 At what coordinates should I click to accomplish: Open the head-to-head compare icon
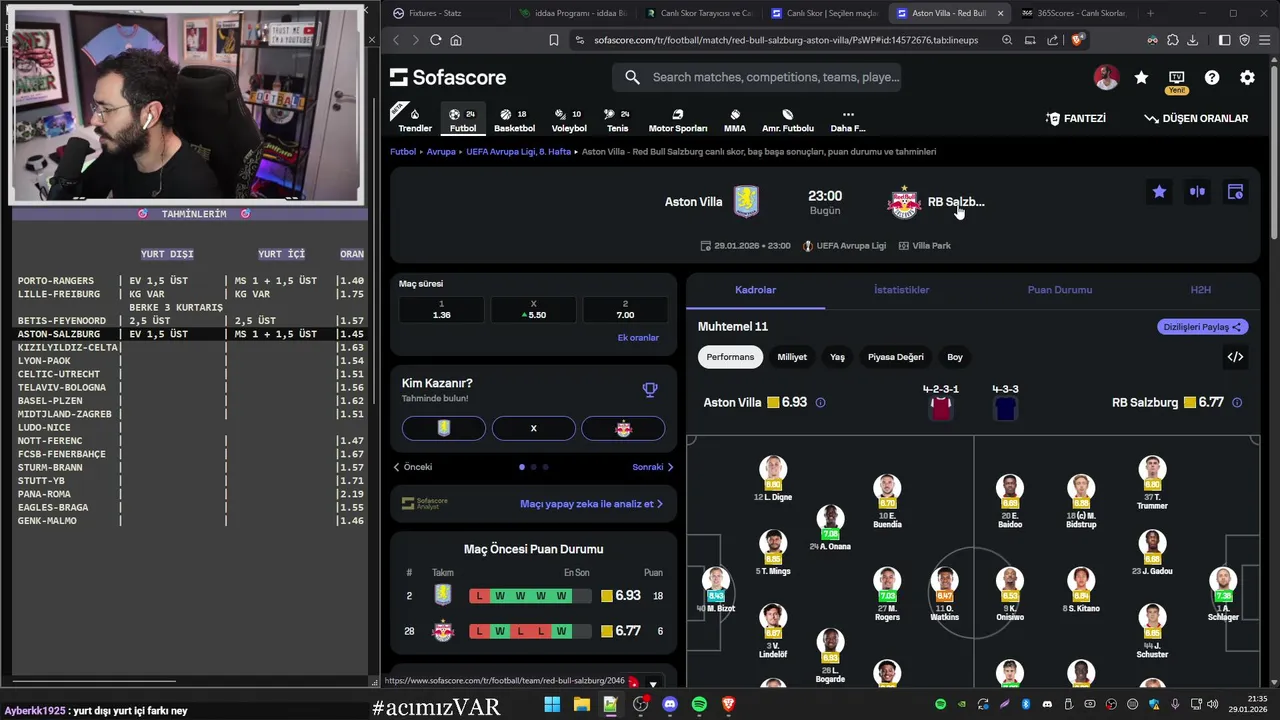1197,191
